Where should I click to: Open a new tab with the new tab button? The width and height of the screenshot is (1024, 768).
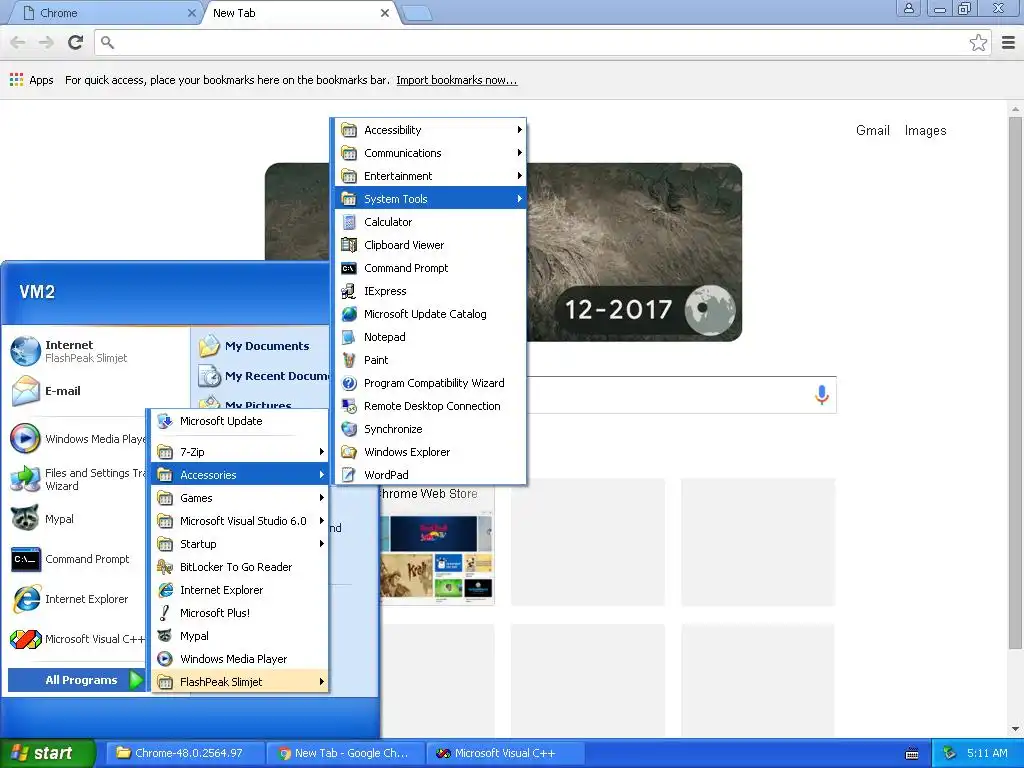[x=417, y=13]
